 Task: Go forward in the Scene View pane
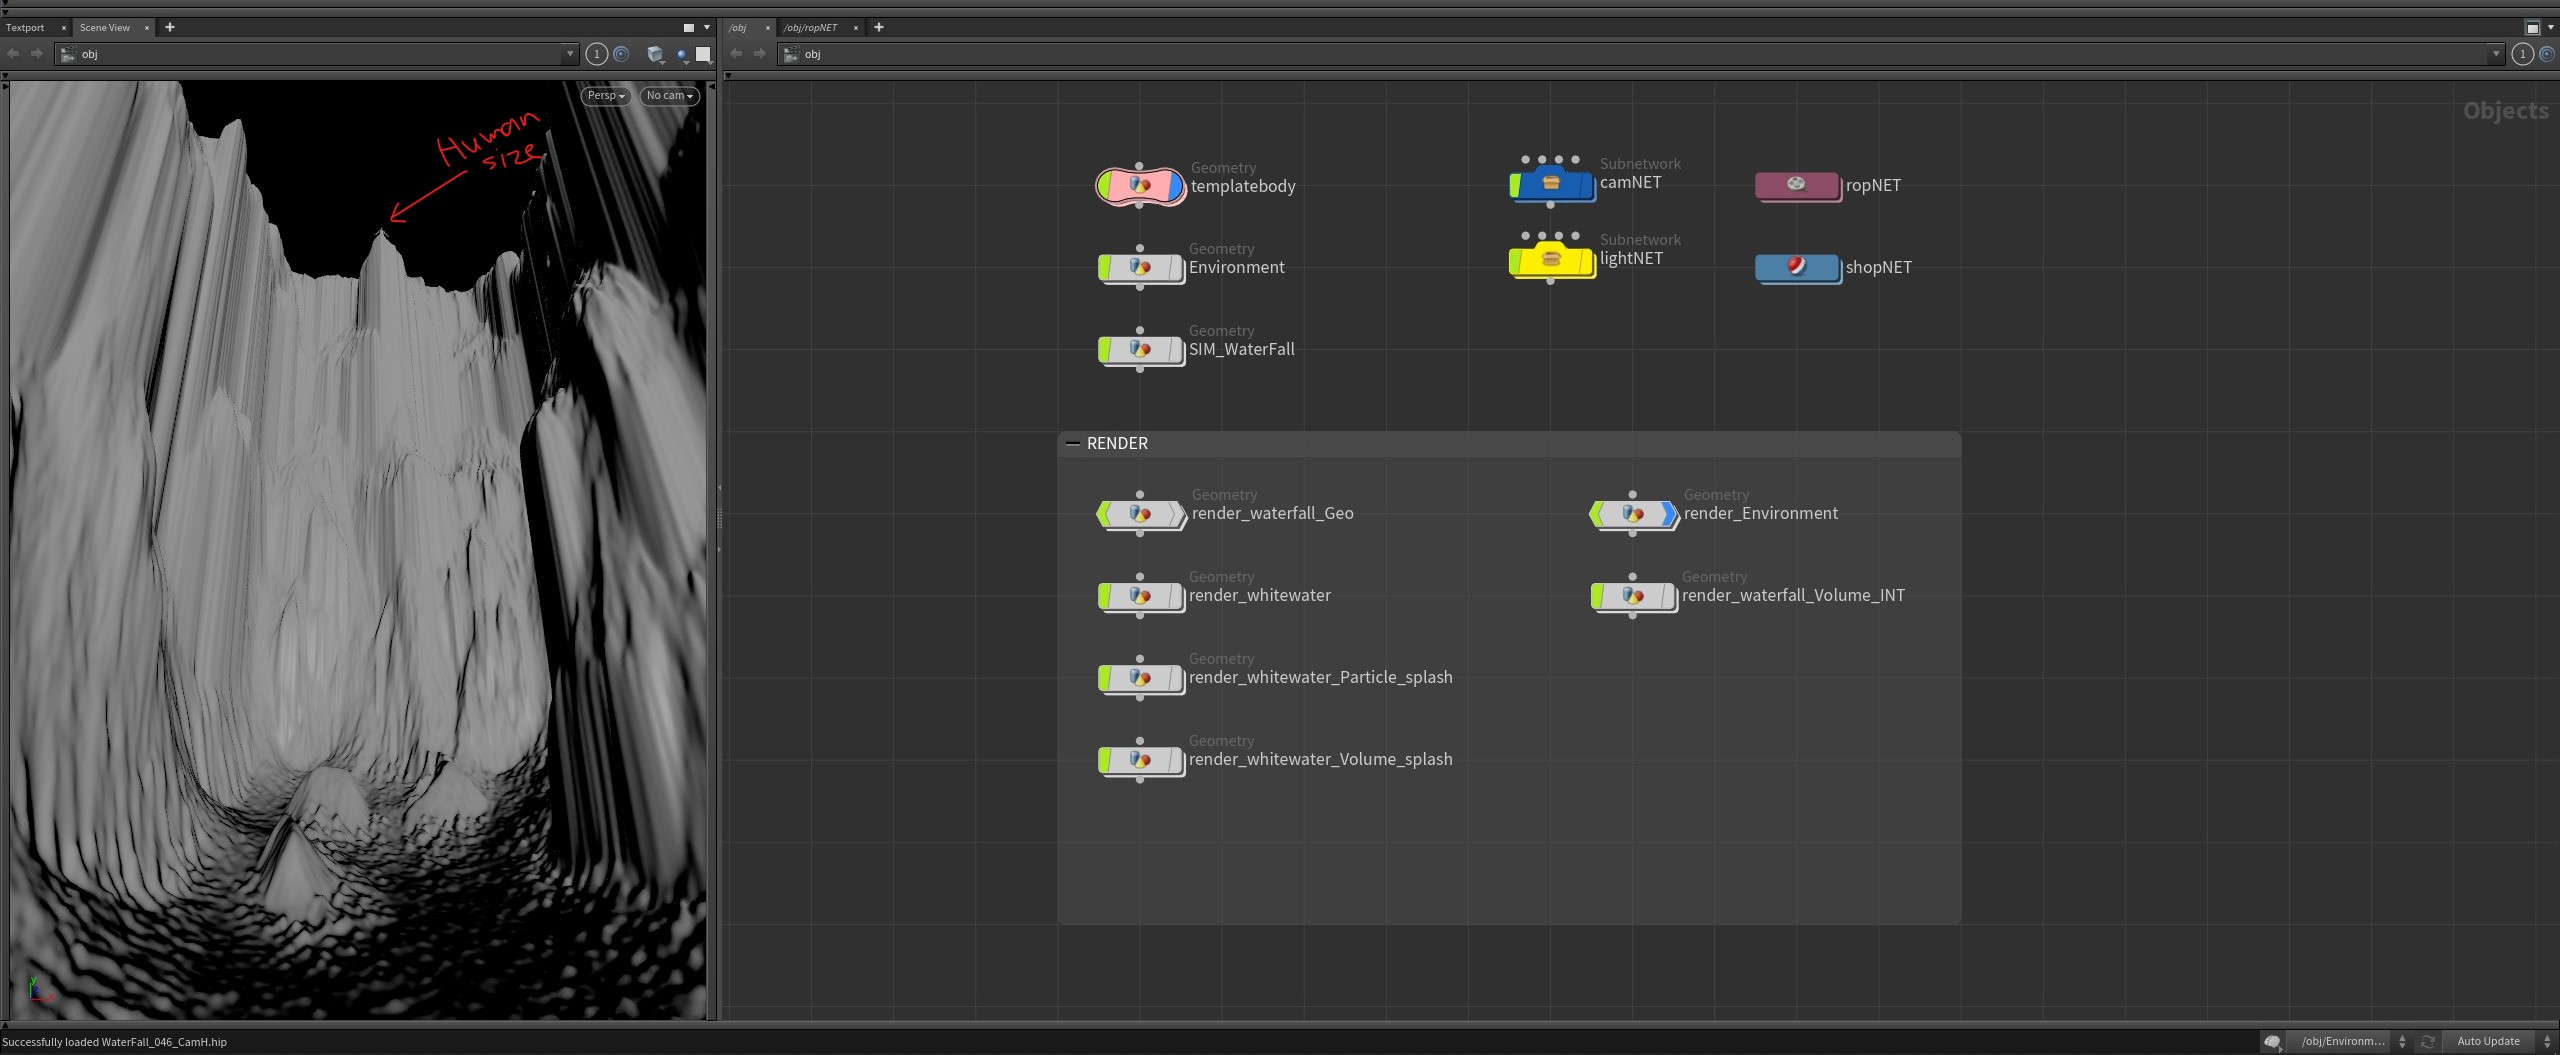(37, 54)
